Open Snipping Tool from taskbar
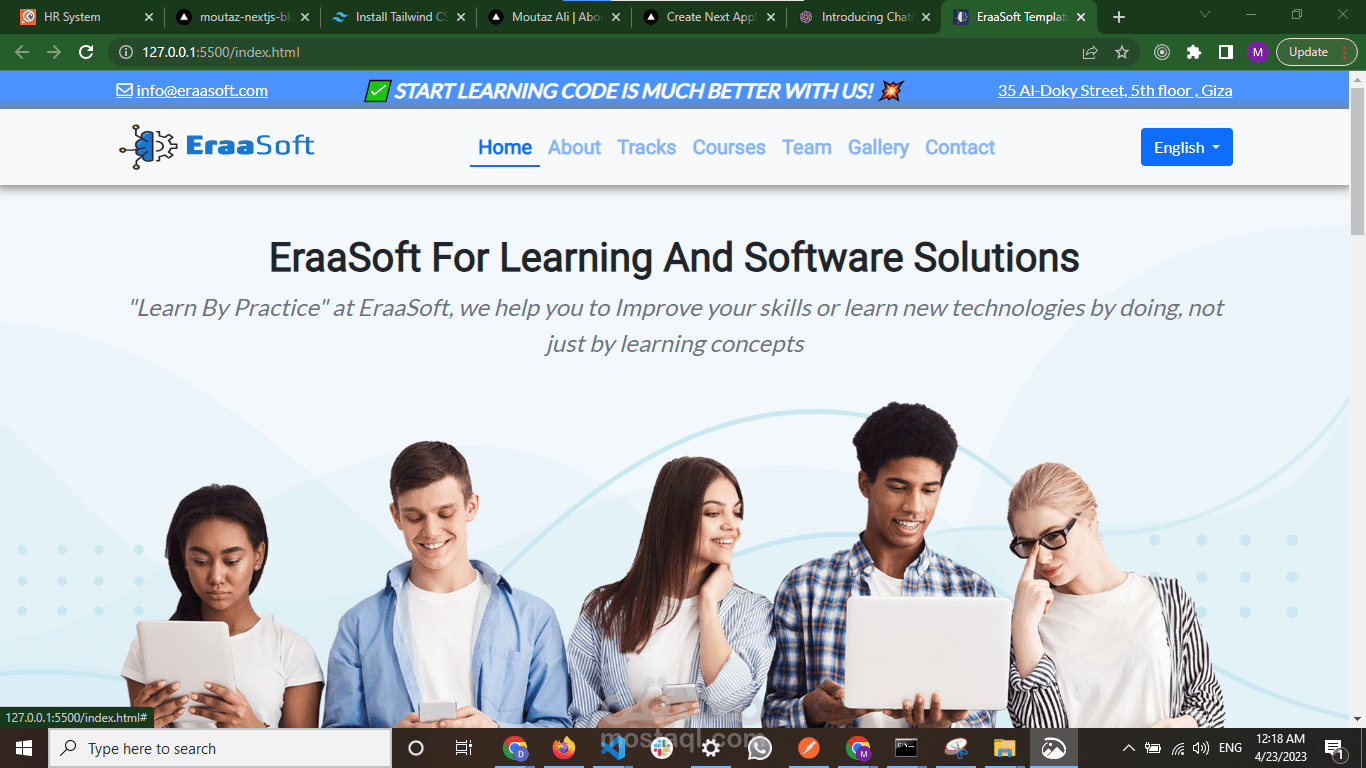The height and width of the screenshot is (768, 1366). (x=956, y=748)
